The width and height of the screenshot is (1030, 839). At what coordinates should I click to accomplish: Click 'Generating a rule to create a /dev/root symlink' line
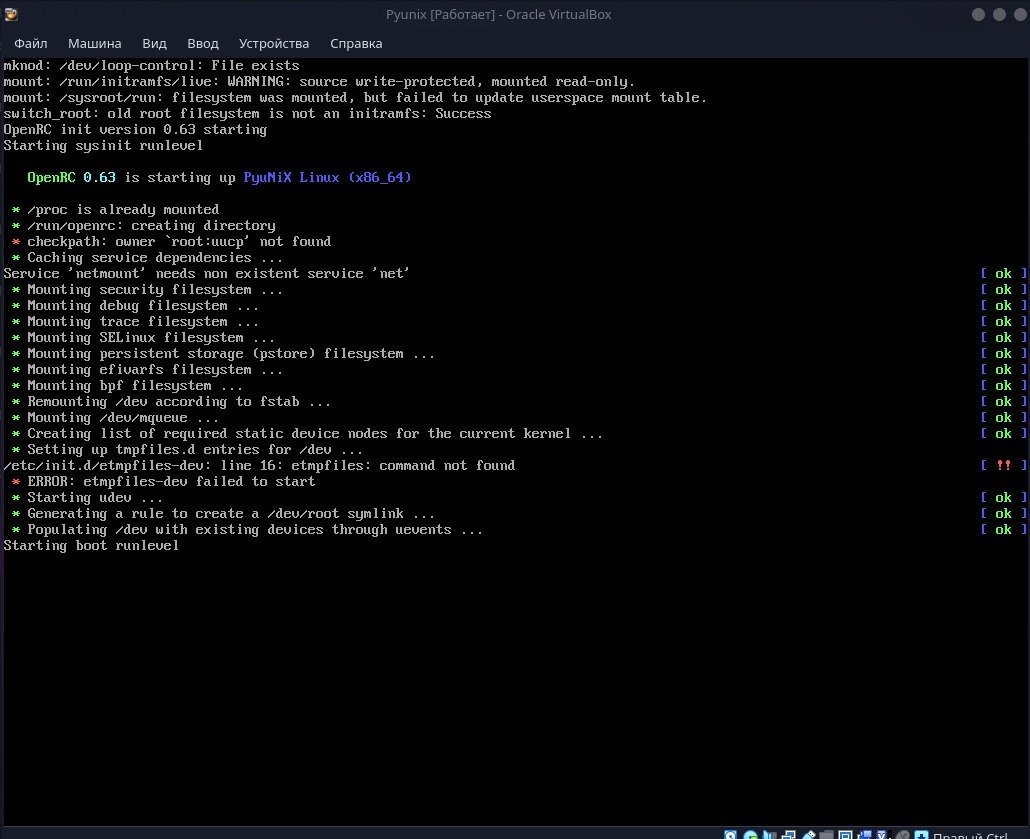click(231, 514)
